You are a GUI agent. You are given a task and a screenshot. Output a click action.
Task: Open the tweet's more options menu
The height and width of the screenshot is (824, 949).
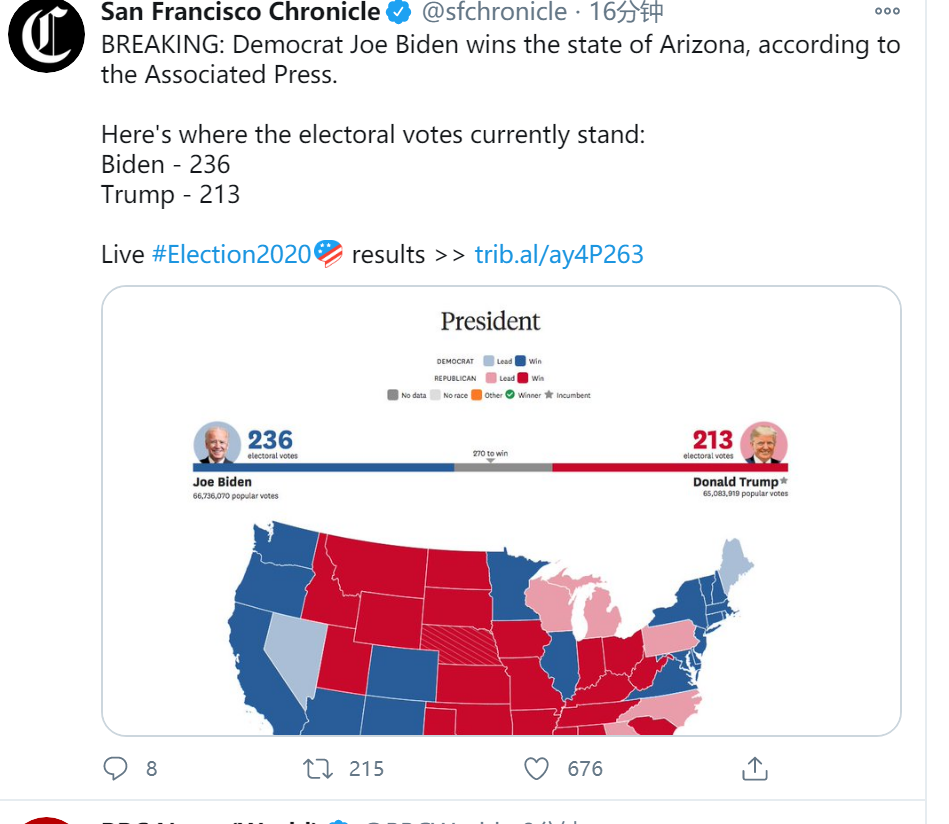pos(887,11)
